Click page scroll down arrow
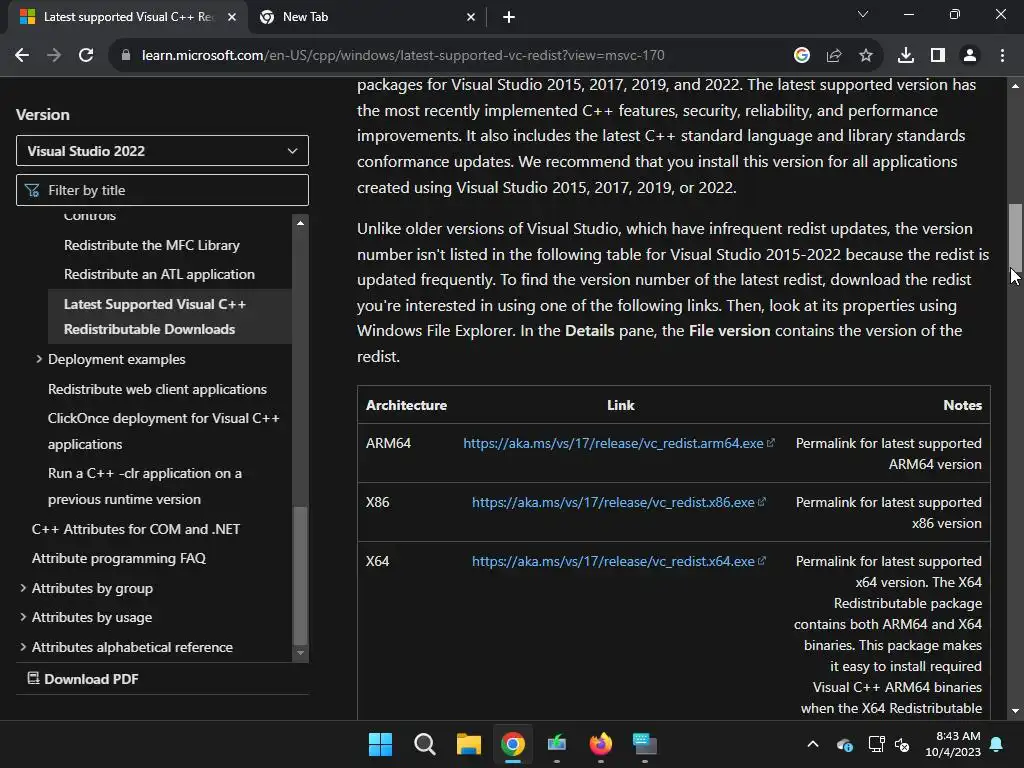 [1015, 711]
